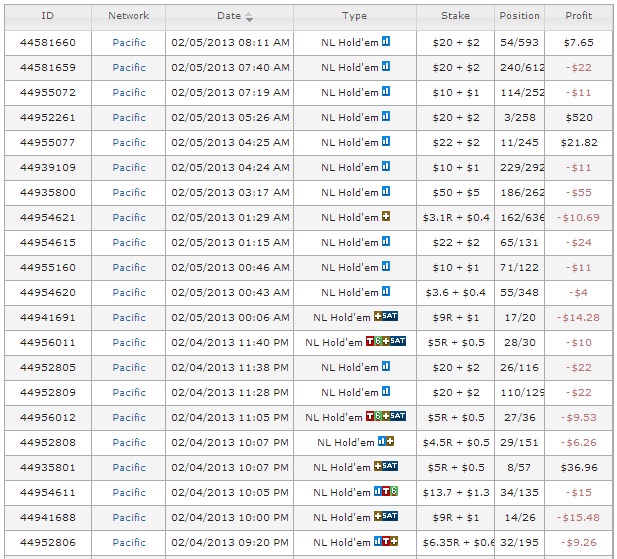The width and height of the screenshot is (617, 559).
Task: Click the blue type icon in row 44952809
Action: (386, 391)
